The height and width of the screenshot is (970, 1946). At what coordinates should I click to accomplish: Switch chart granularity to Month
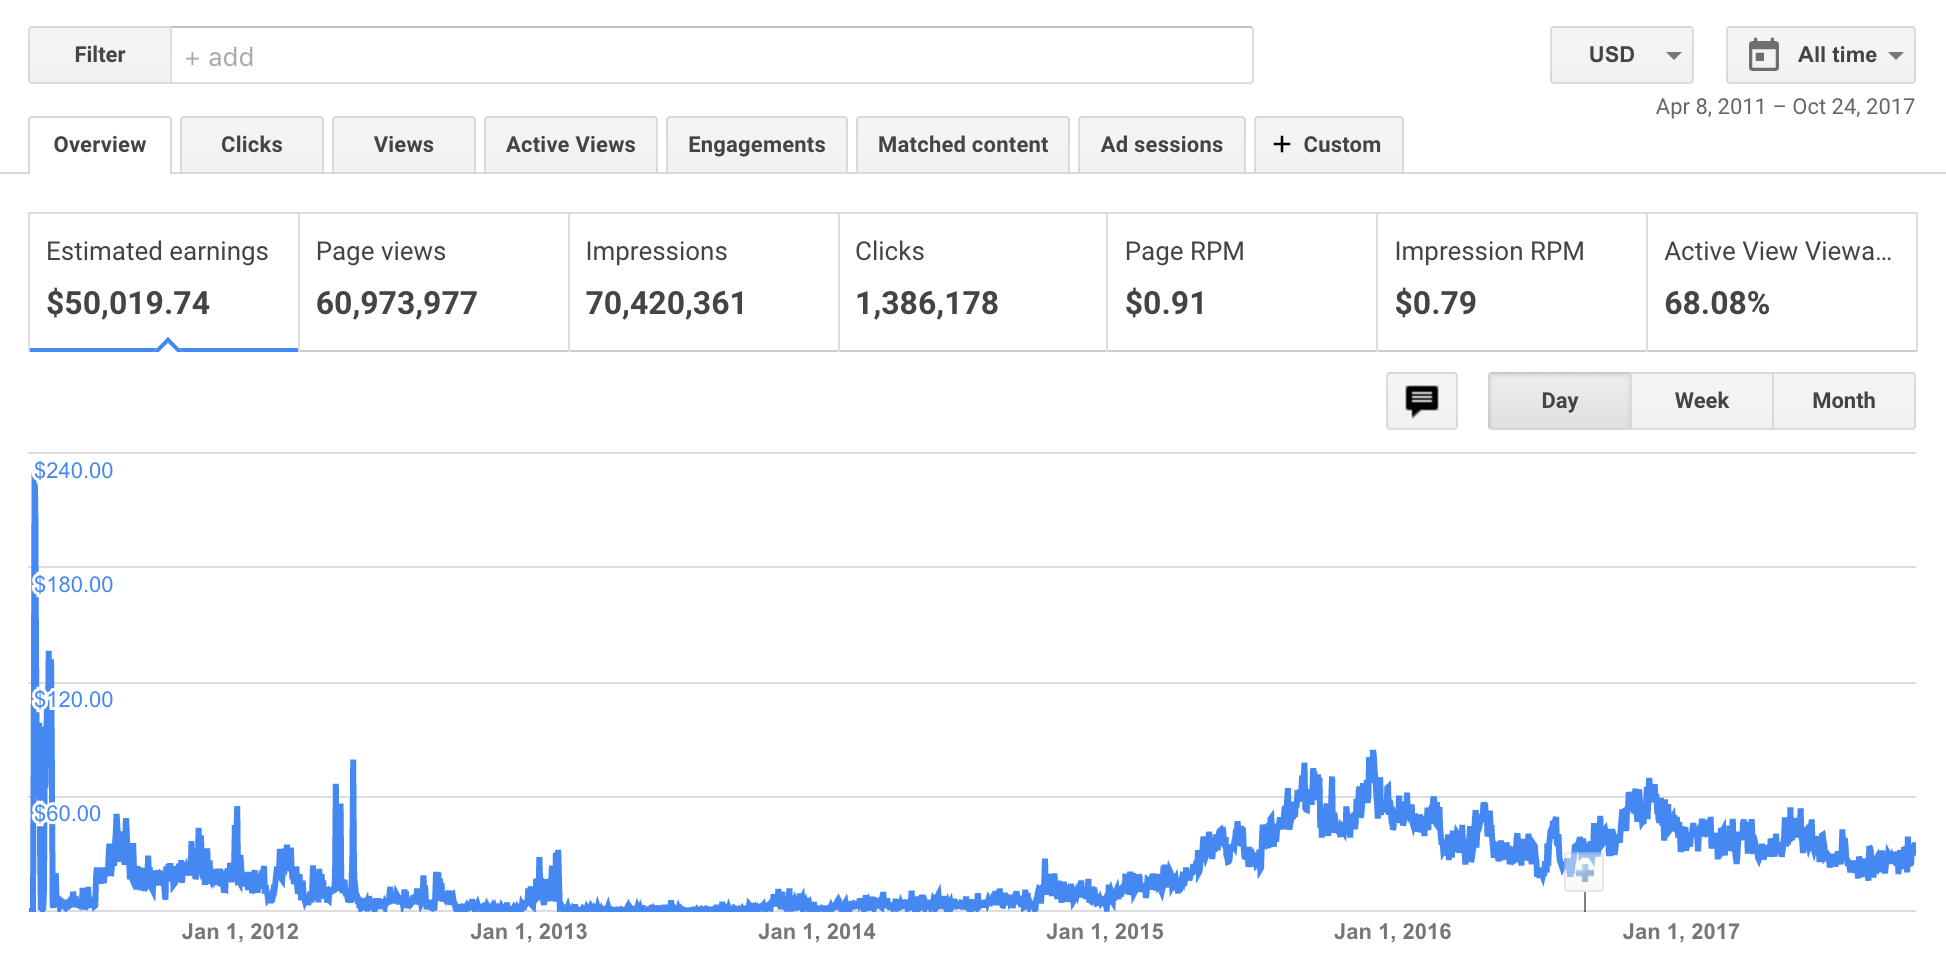pos(1843,401)
